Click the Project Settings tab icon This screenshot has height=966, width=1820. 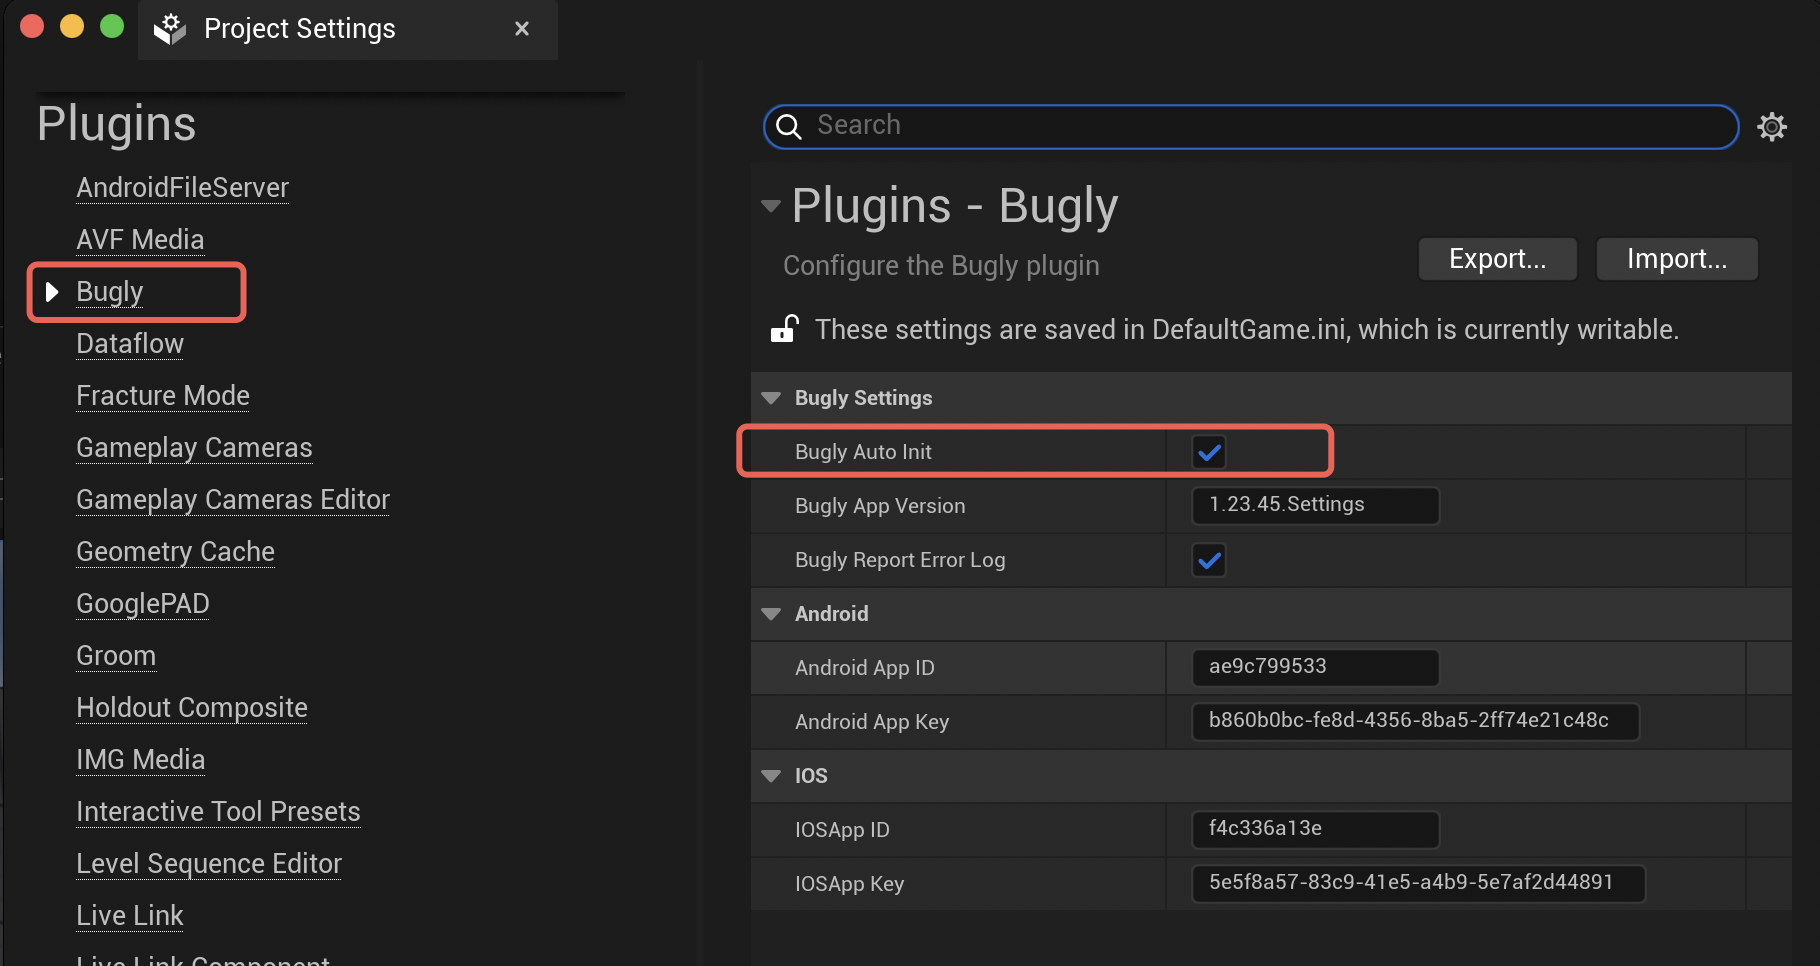[170, 29]
